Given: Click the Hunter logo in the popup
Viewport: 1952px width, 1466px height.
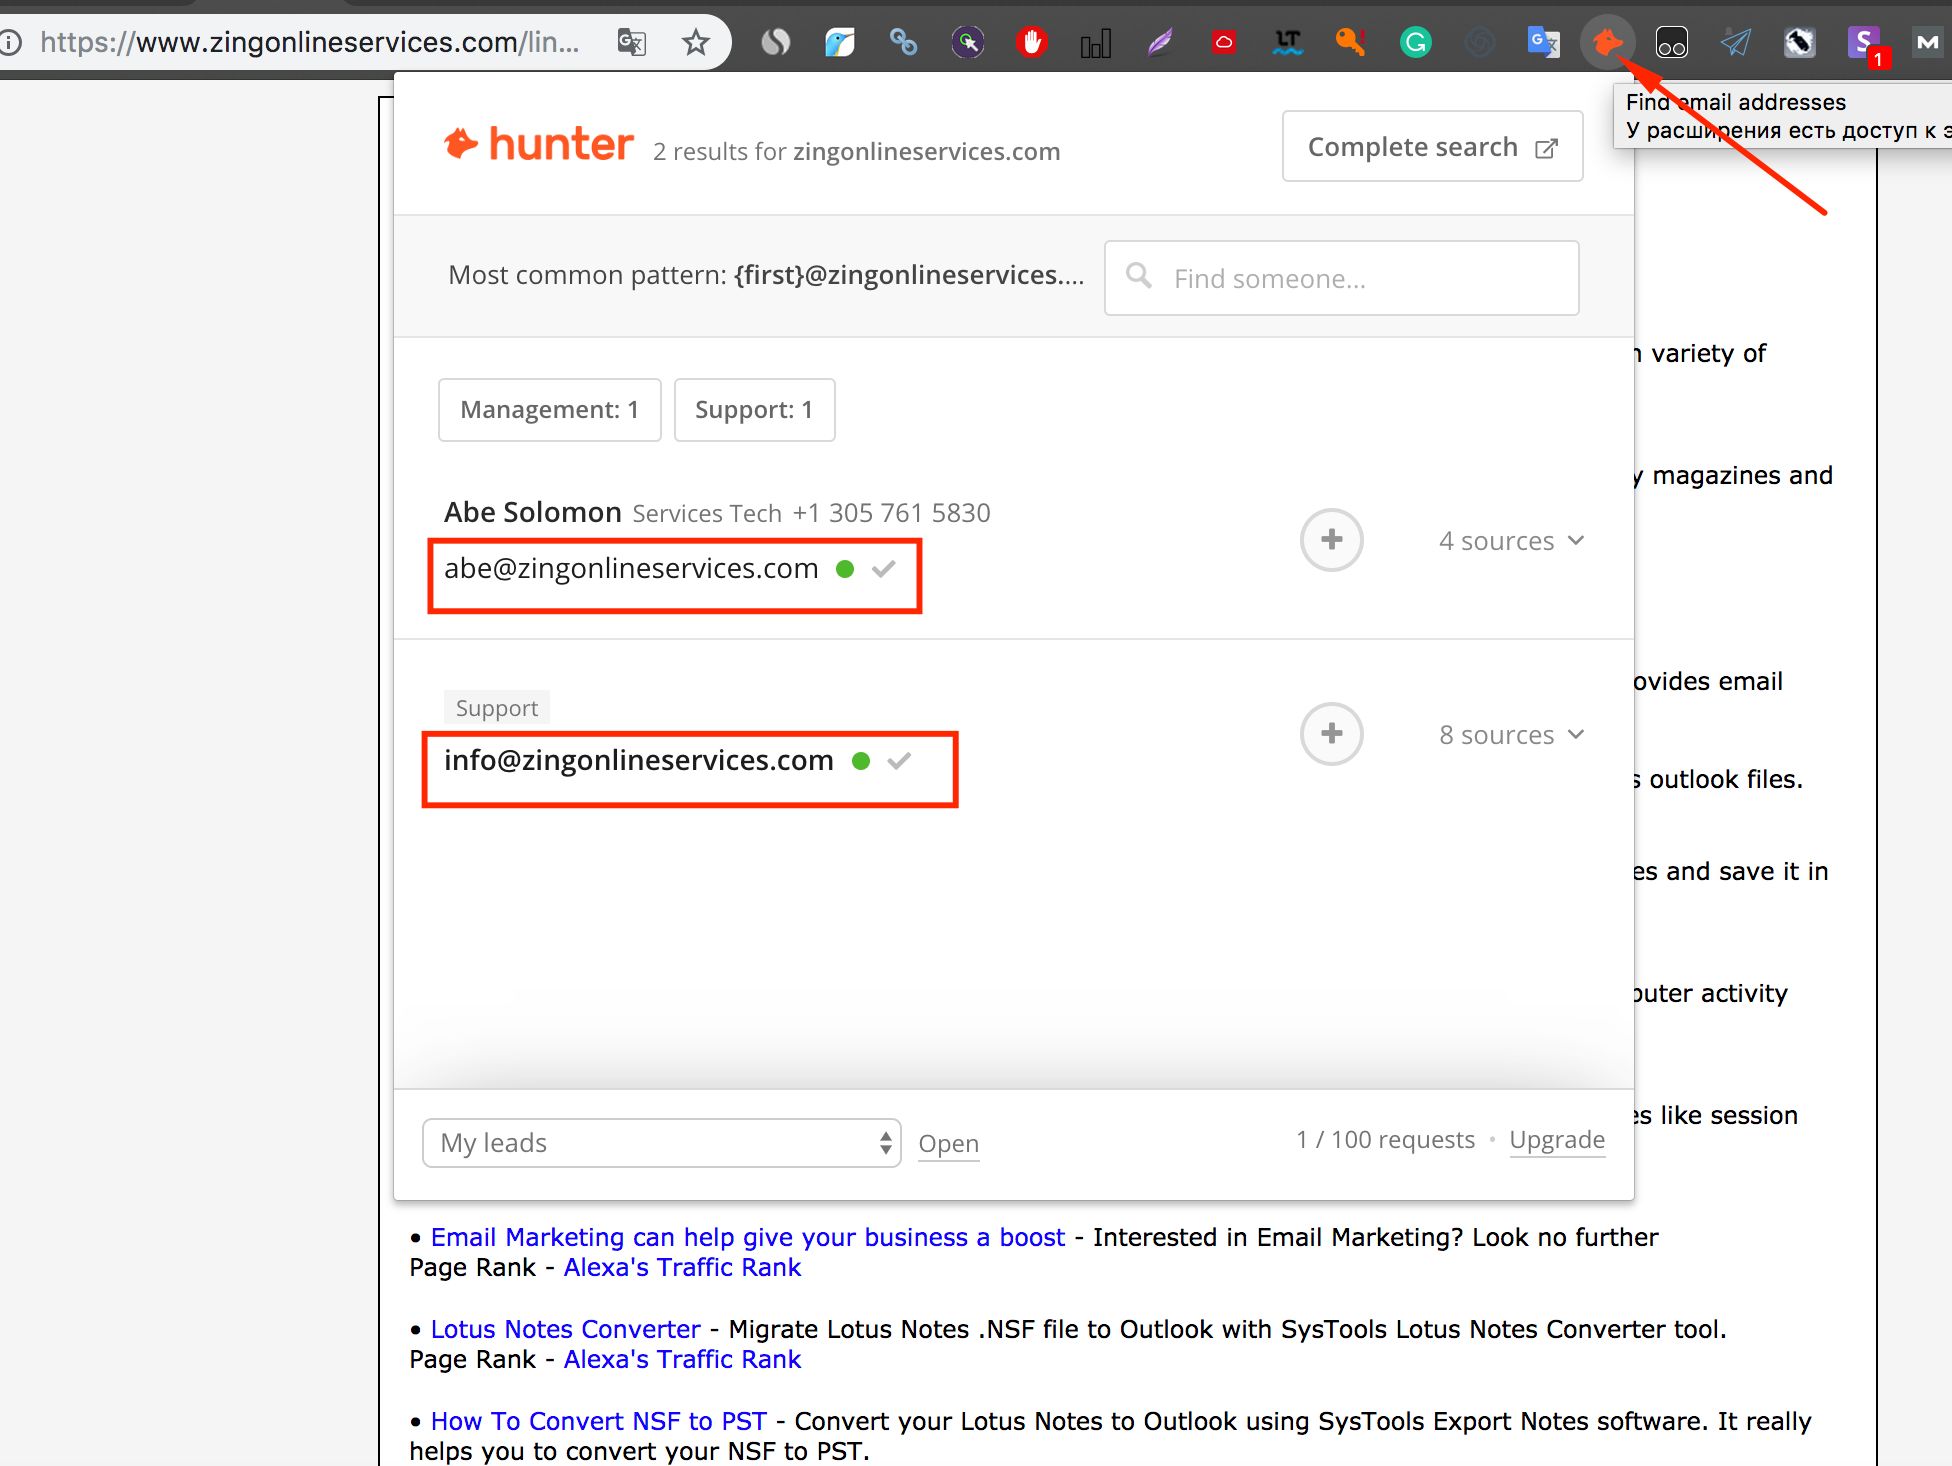Looking at the screenshot, I should (x=538, y=145).
